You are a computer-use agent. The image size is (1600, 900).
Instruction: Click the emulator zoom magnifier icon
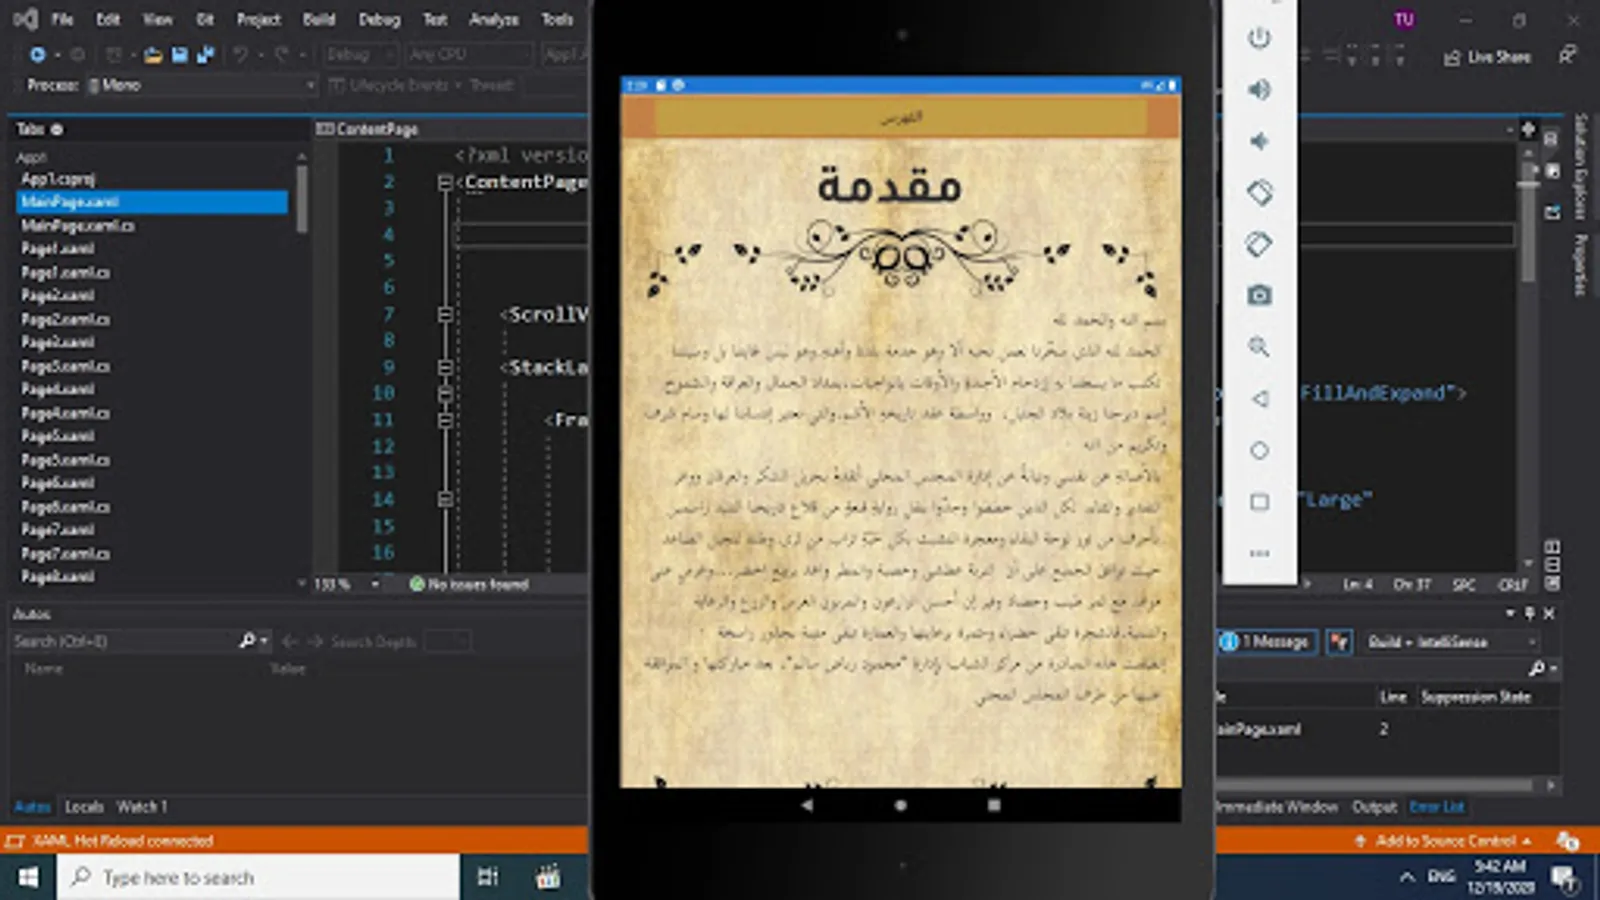tap(1259, 347)
